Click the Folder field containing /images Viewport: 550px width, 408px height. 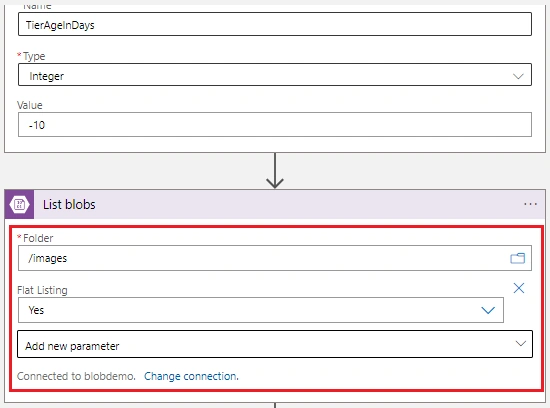click(x=275, y=258)
